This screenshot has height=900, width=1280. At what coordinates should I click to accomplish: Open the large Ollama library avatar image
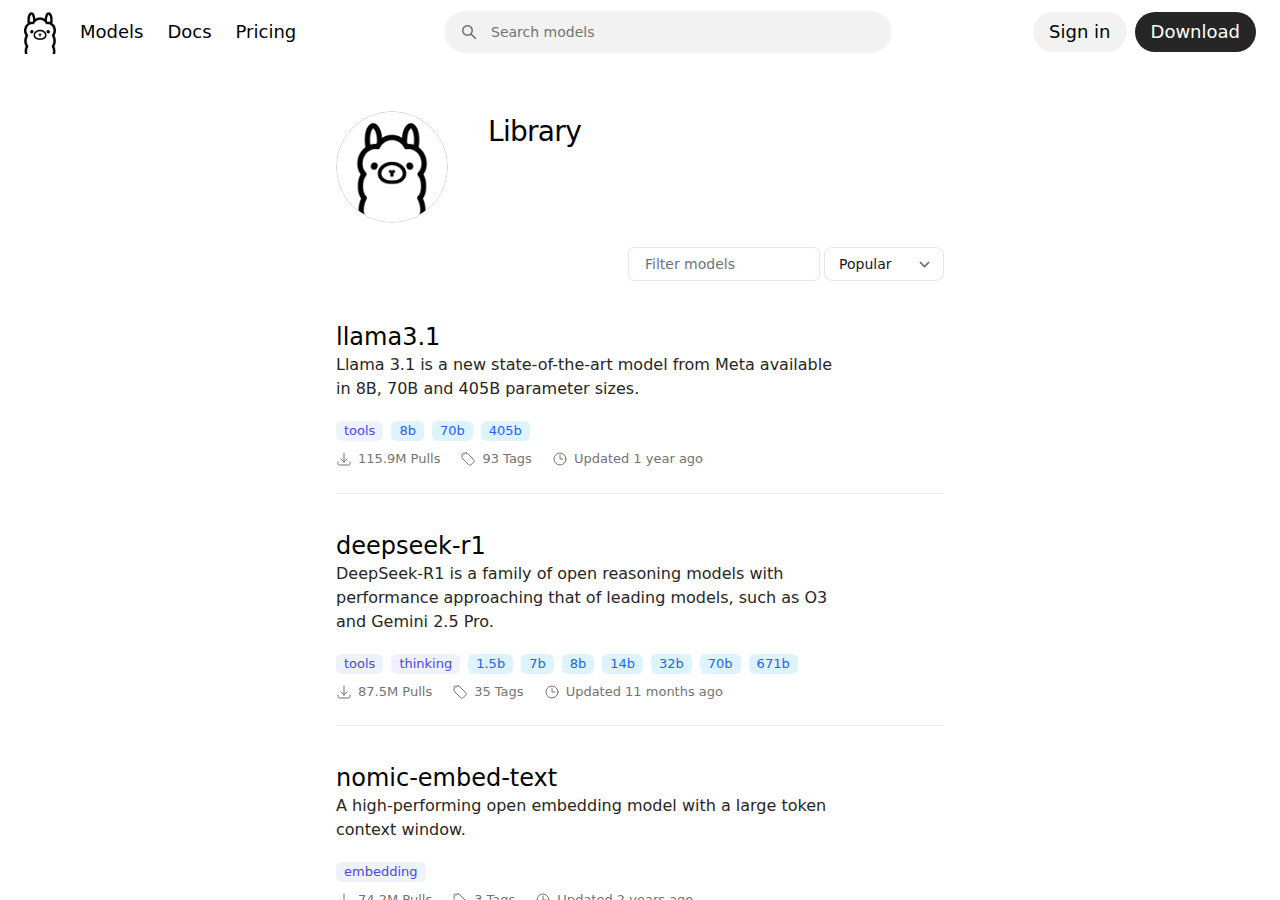[392, 167]
